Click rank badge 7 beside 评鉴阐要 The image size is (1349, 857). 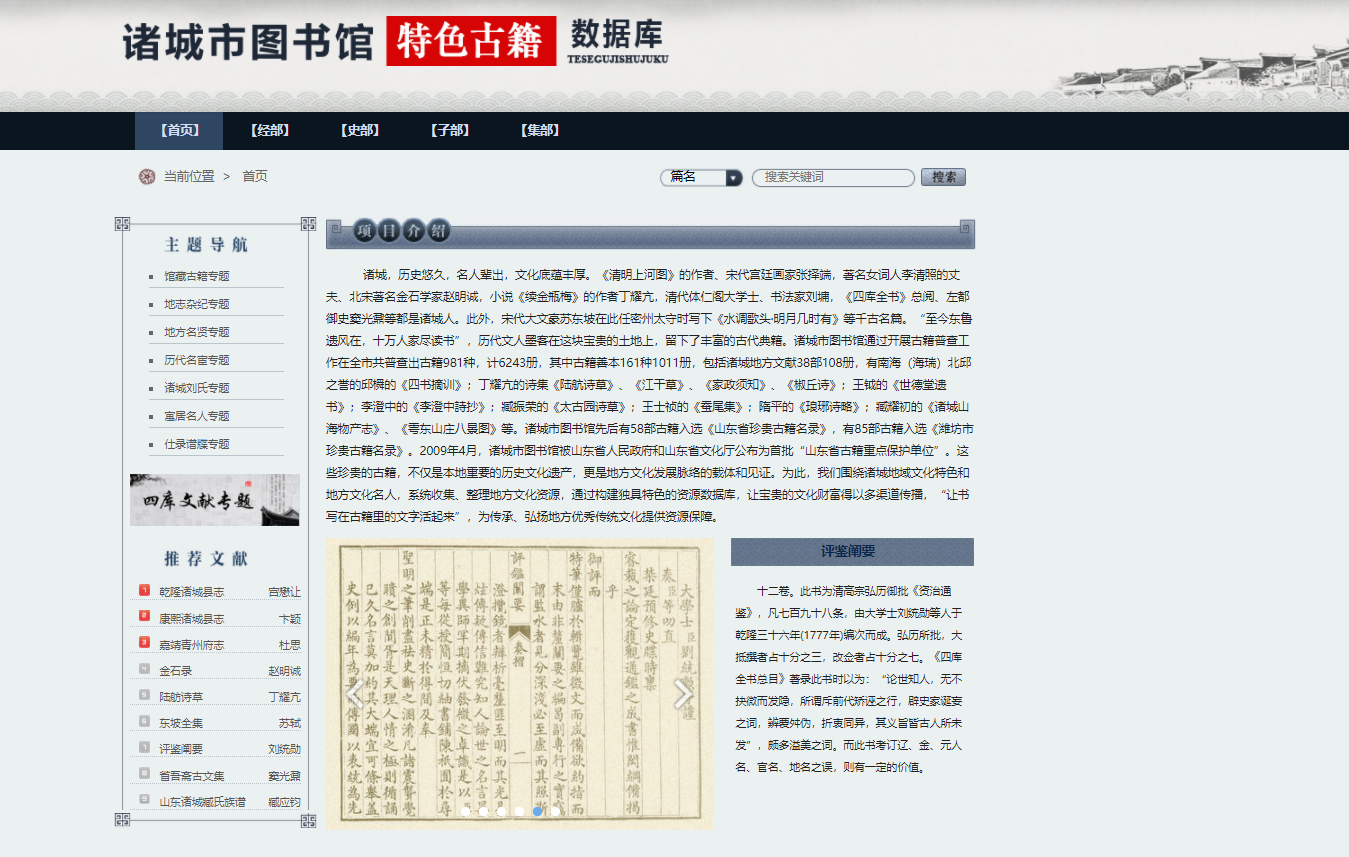(144, 747)
